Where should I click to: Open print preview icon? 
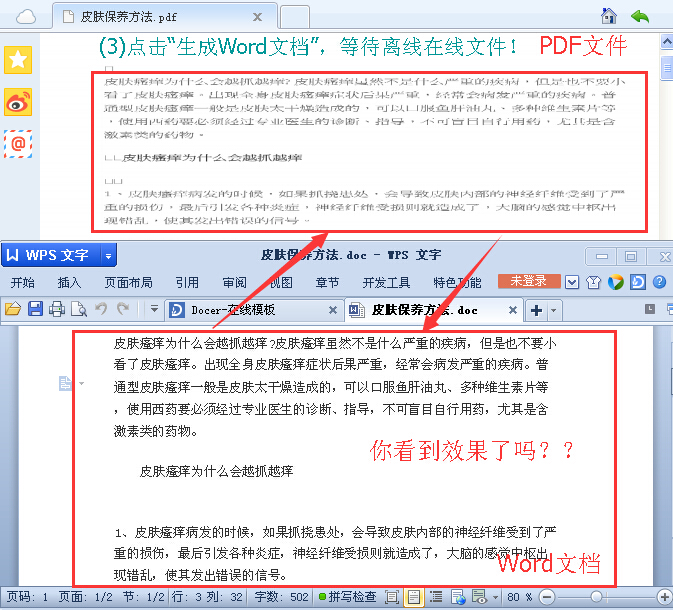(79, 309)
